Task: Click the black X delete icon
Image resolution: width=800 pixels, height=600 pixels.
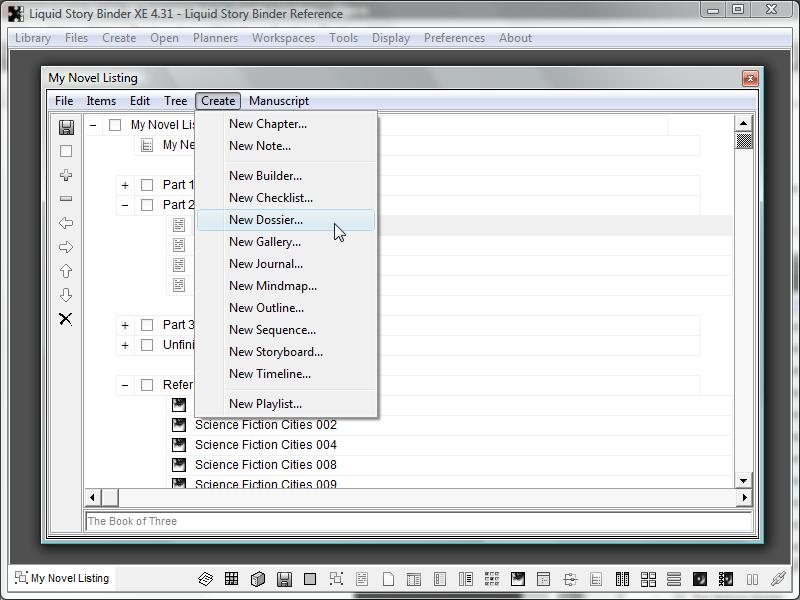Action: click(66, 319)
